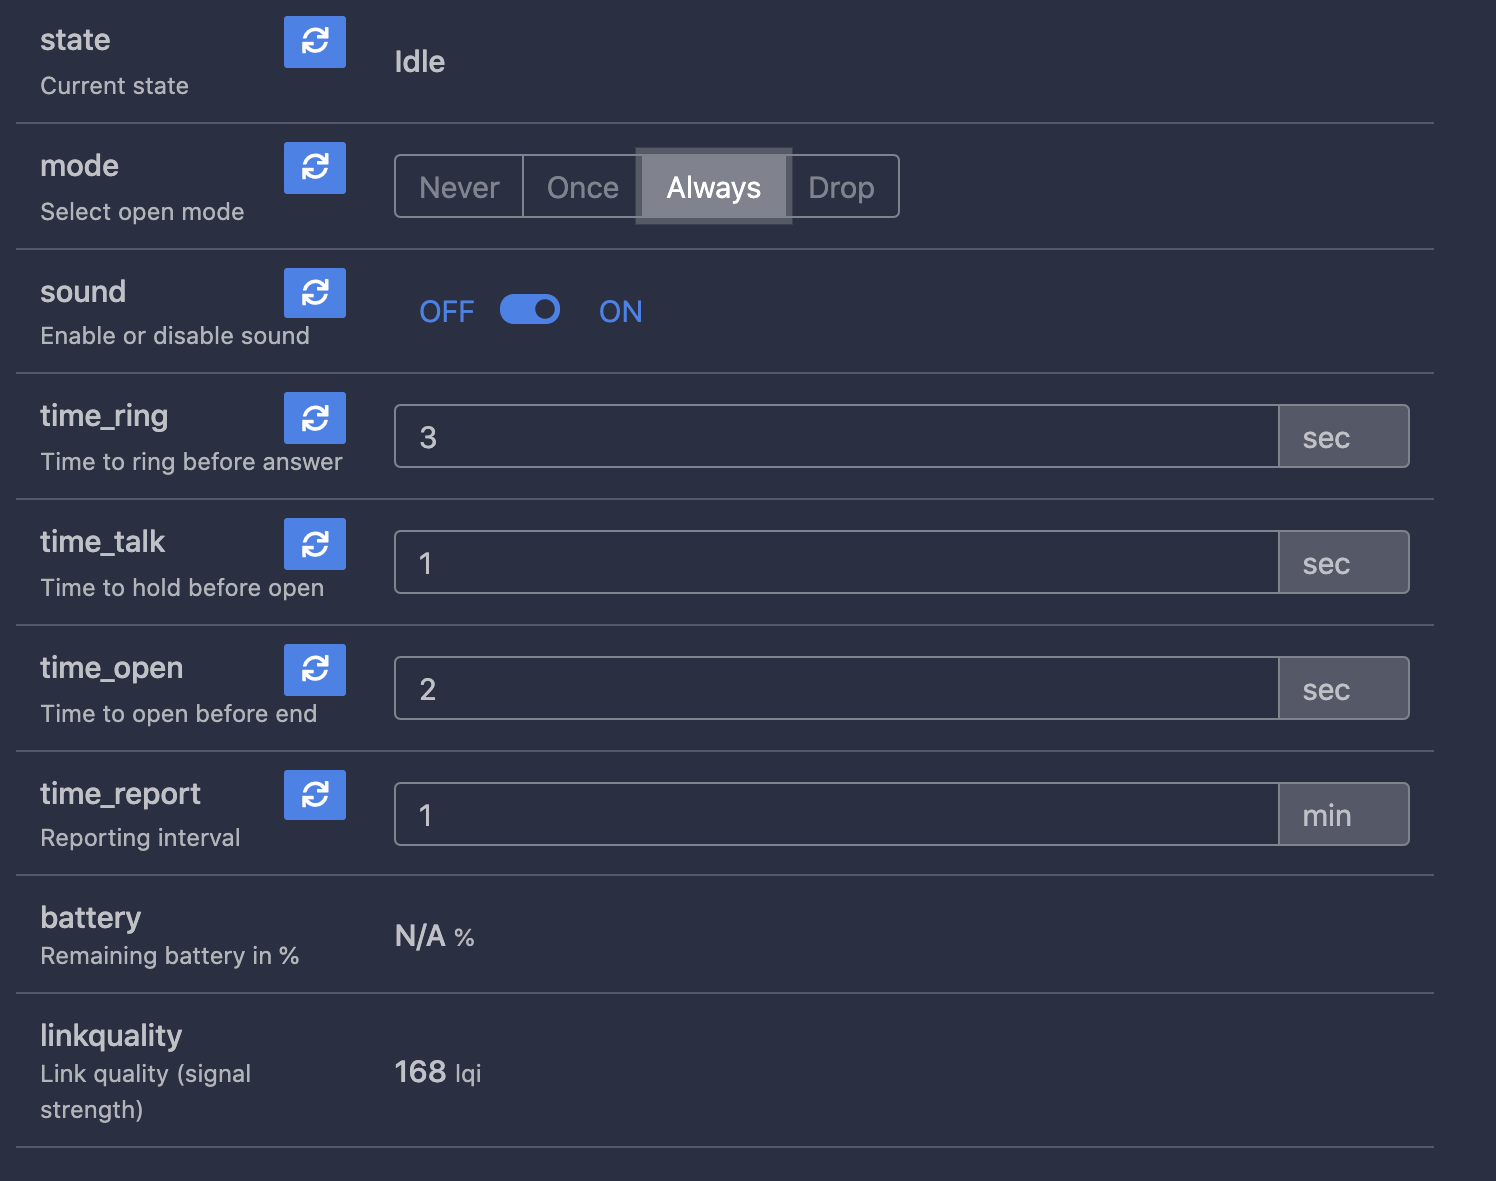Edit the time_open value field

coord(836,689)
